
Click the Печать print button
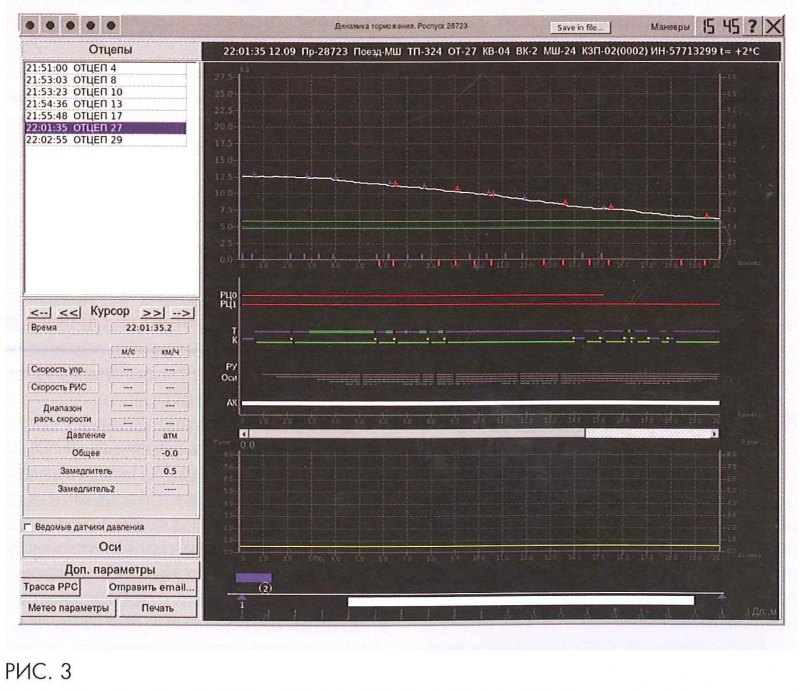[x=158, y=608]
